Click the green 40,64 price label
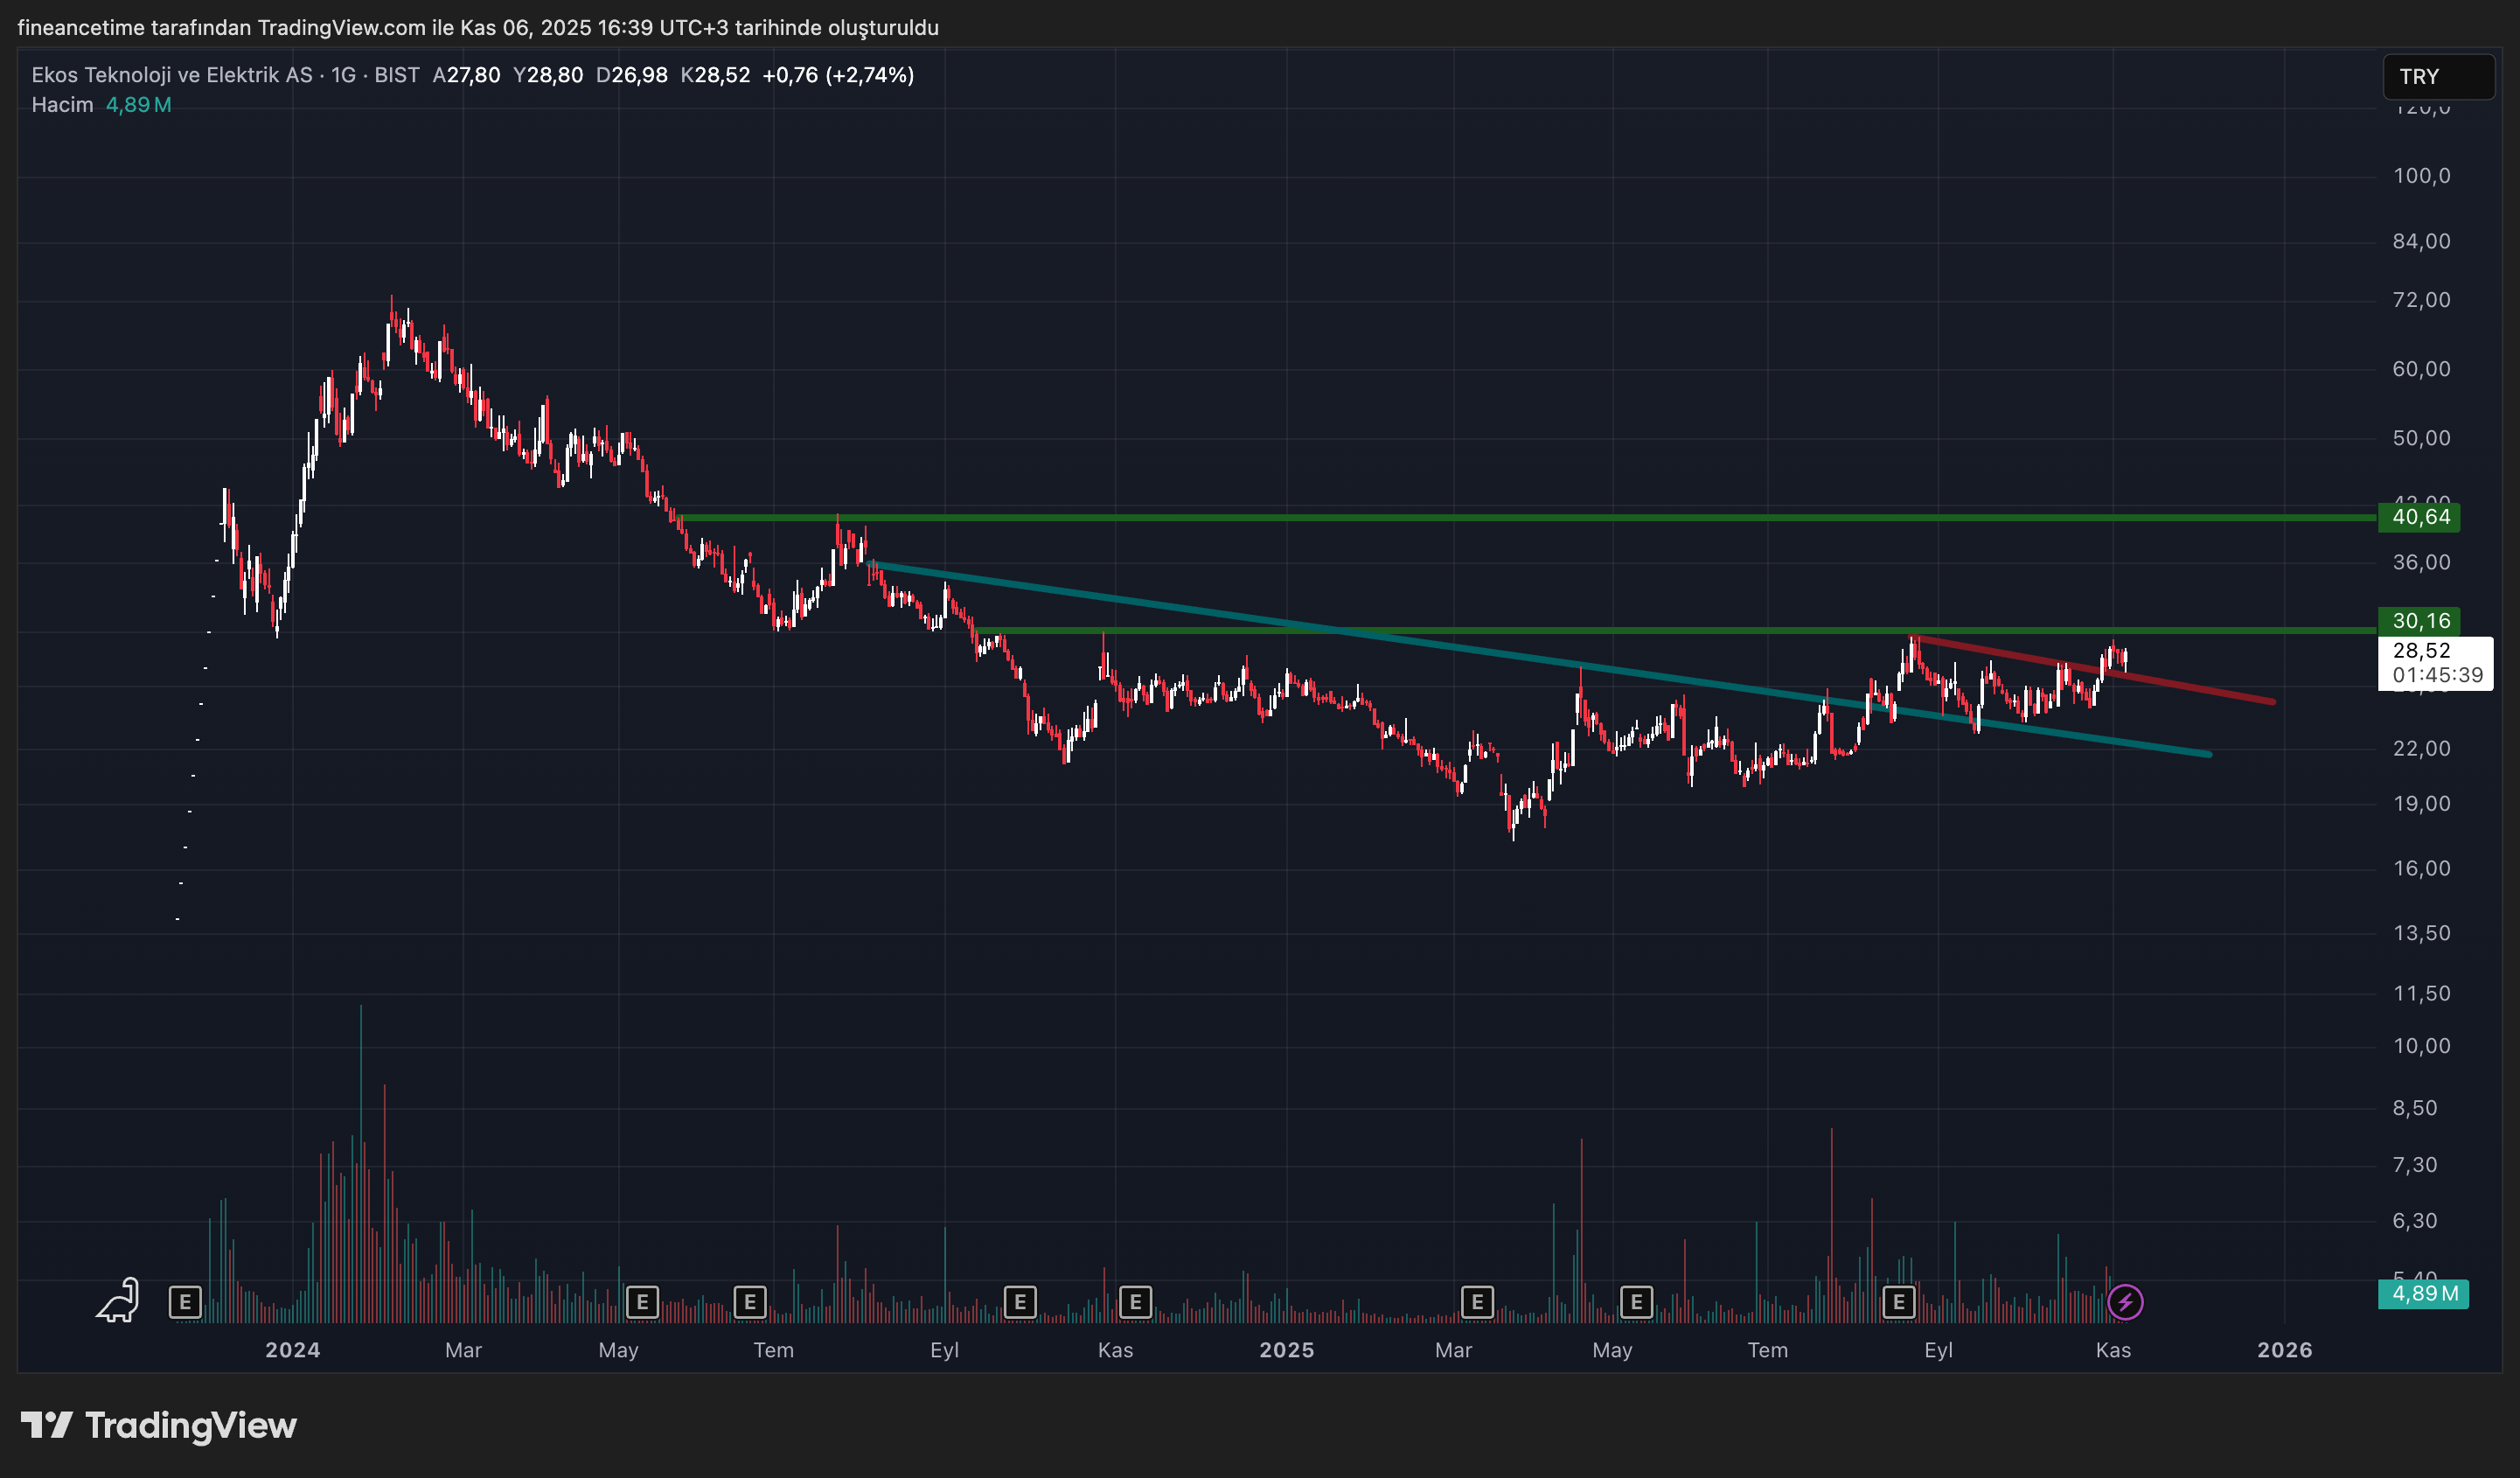2520x1478 pixels. 2420,518
